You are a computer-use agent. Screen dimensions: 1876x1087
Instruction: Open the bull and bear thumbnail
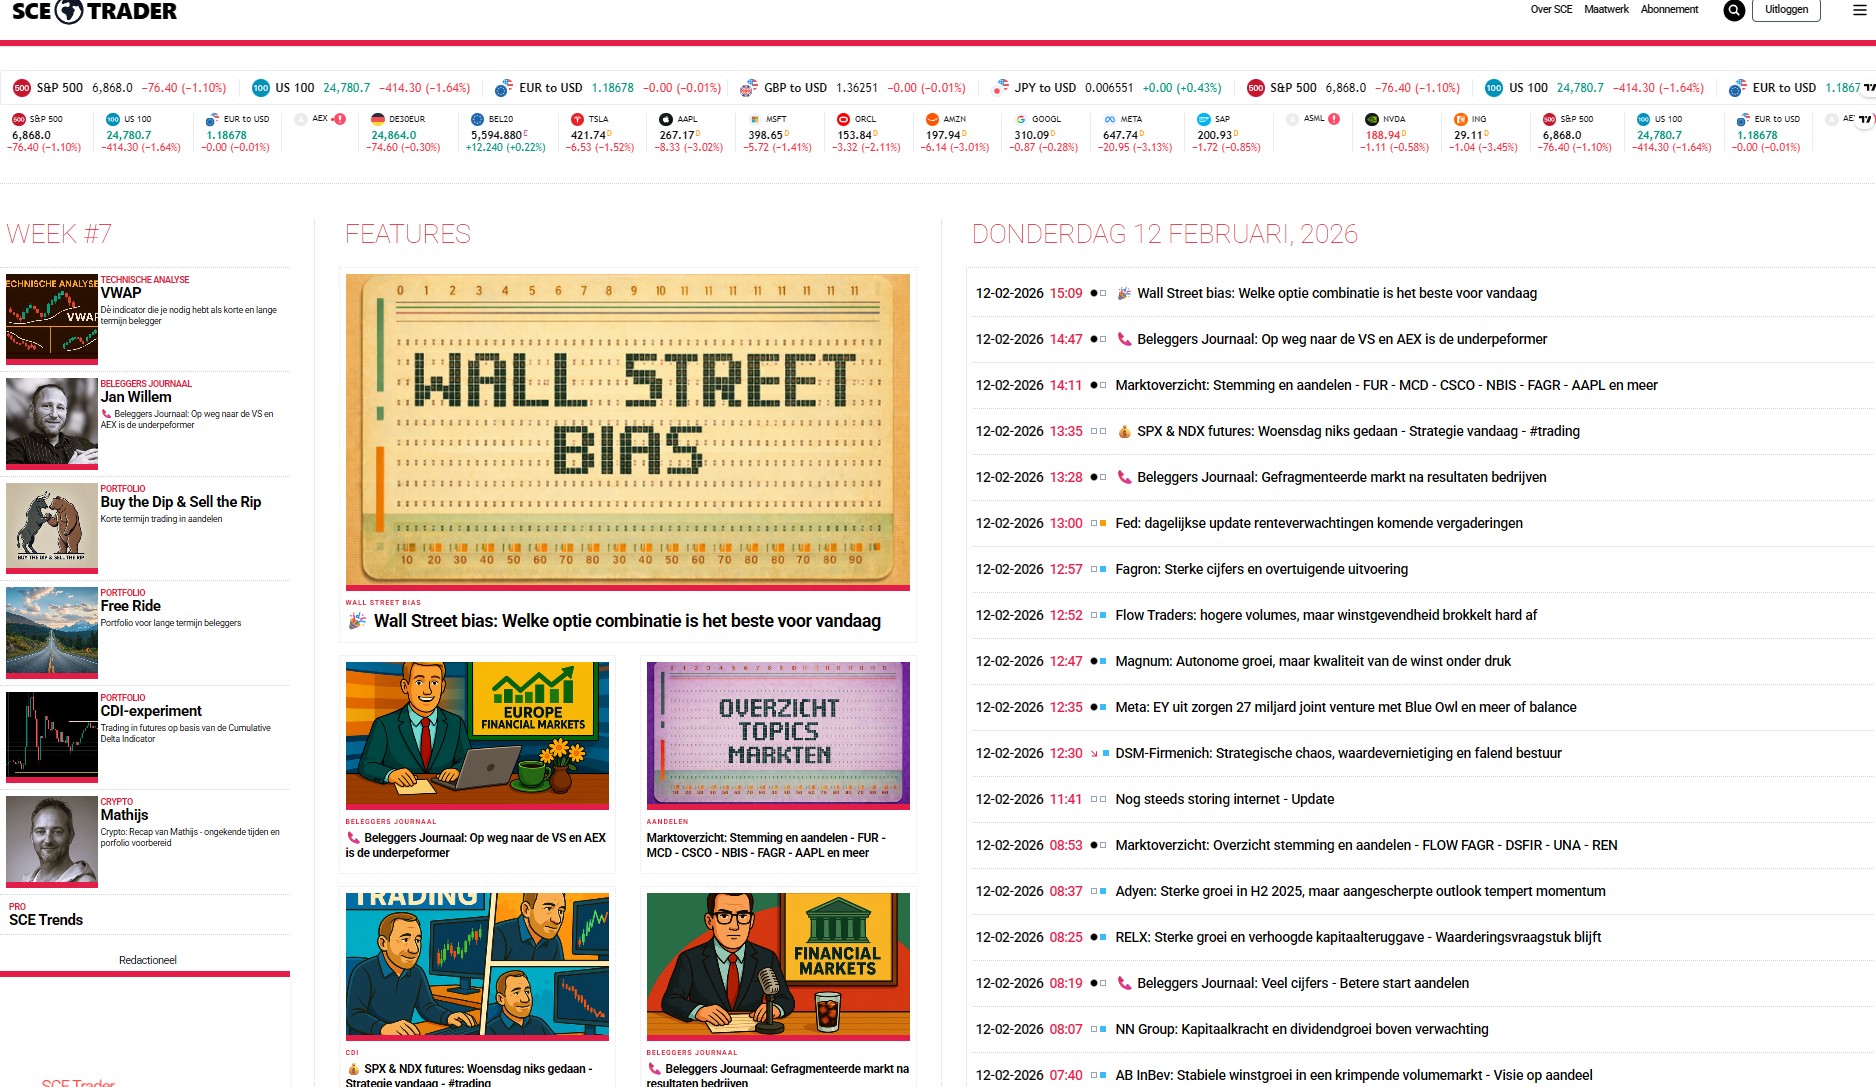click(52, 527)
